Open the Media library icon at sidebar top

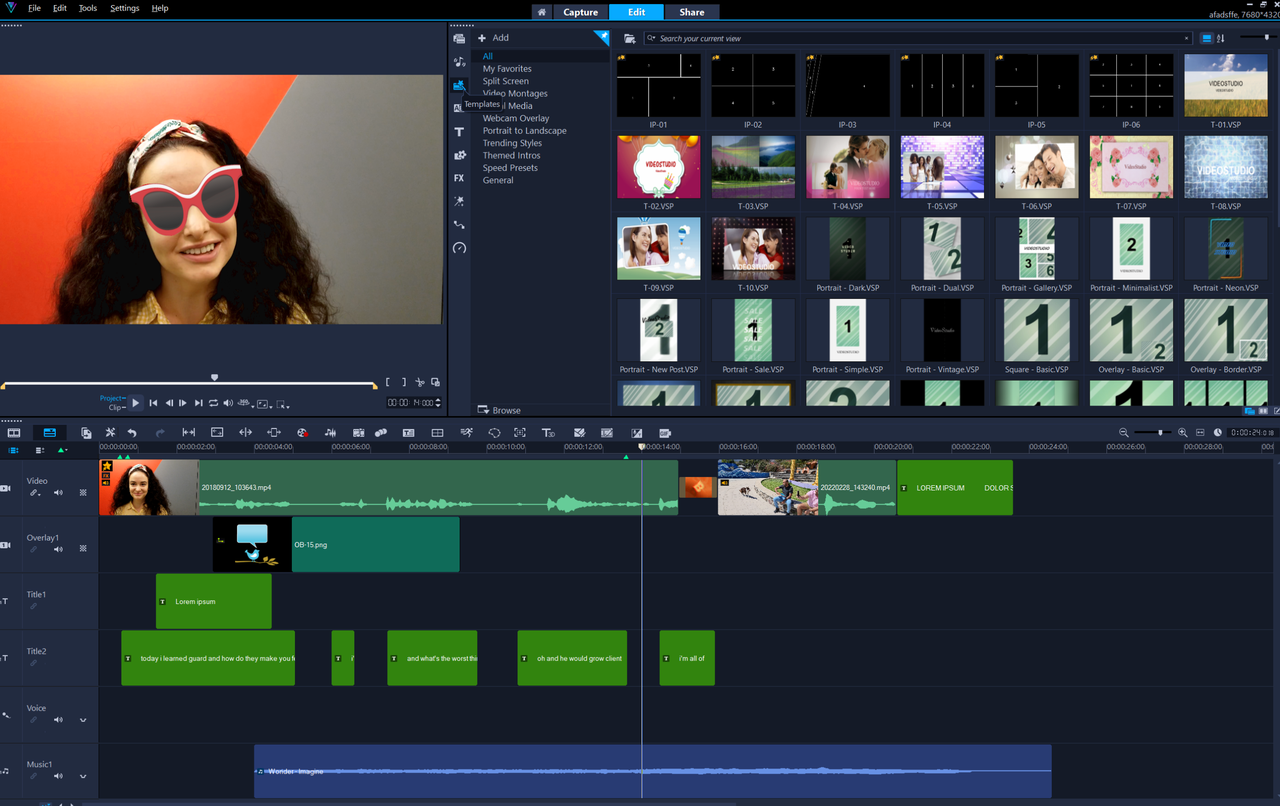459,38
